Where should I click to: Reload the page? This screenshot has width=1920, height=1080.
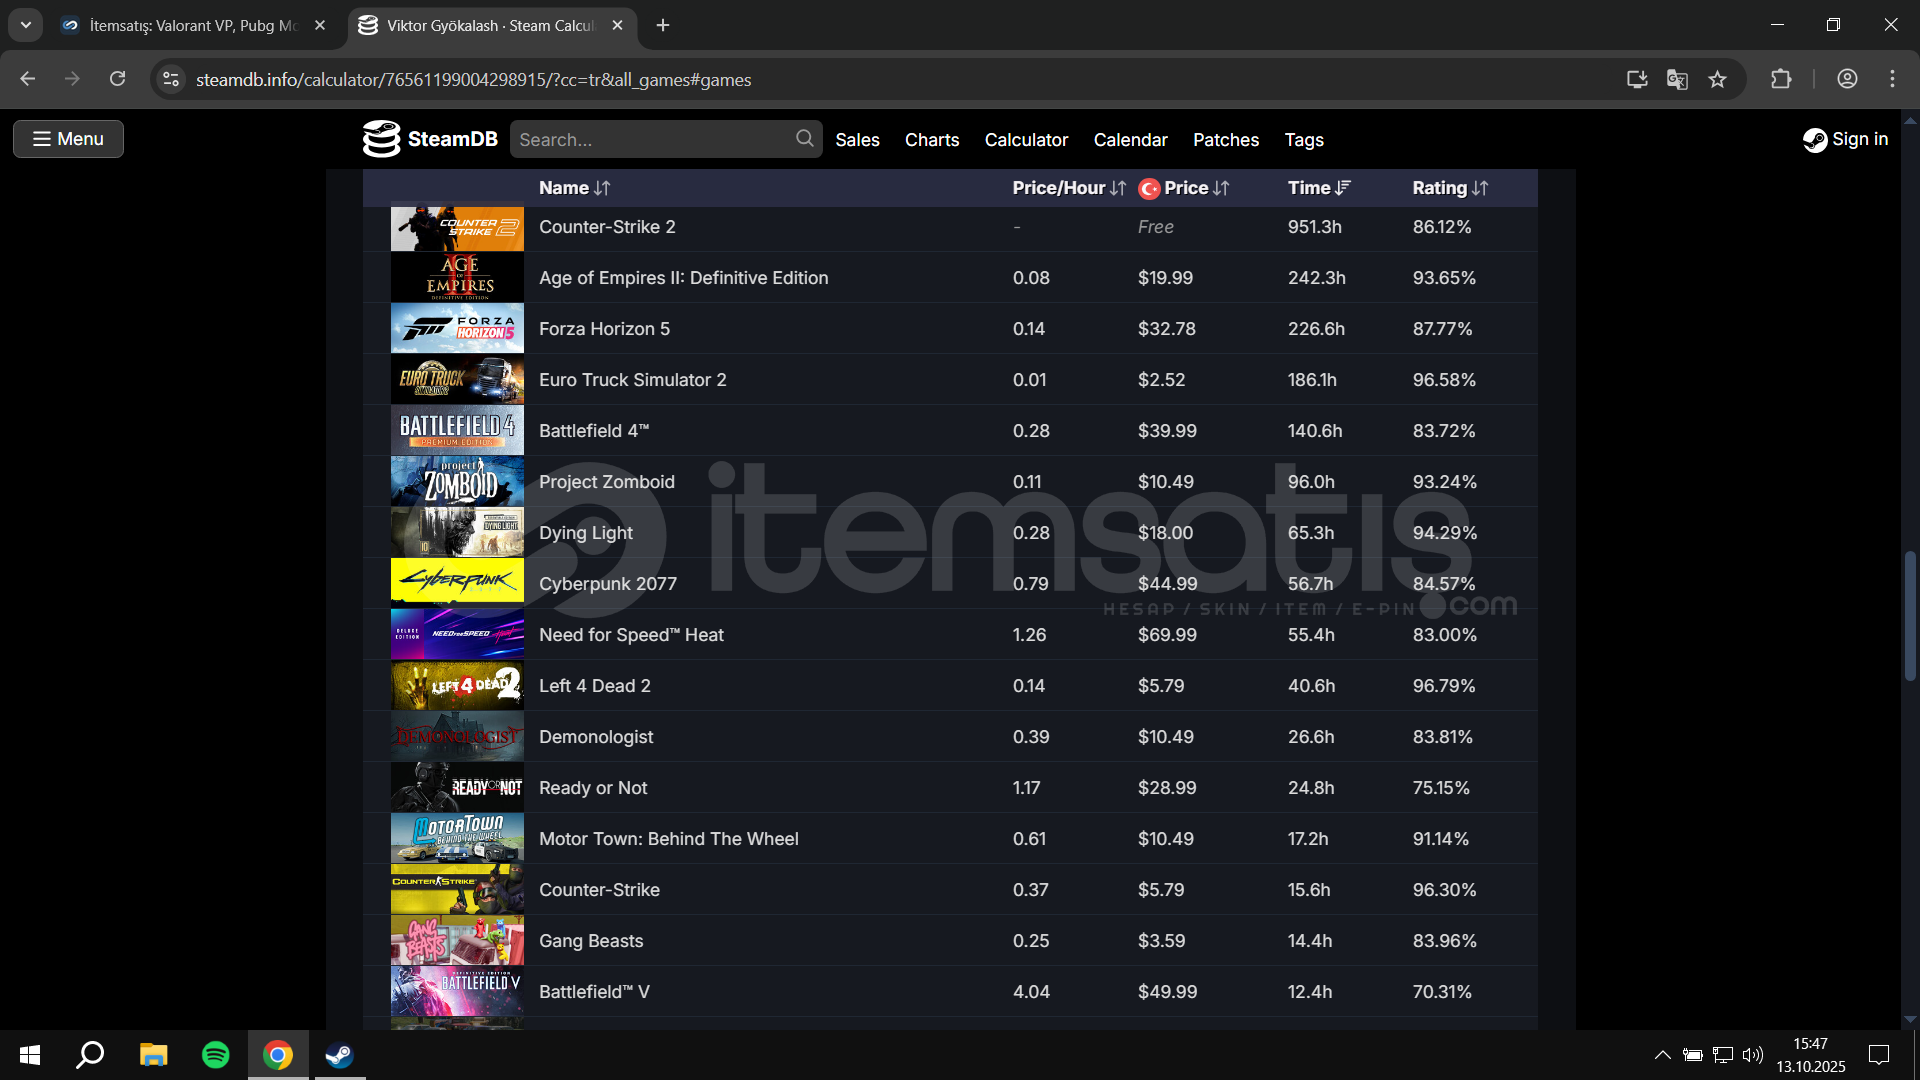(117, 79)
